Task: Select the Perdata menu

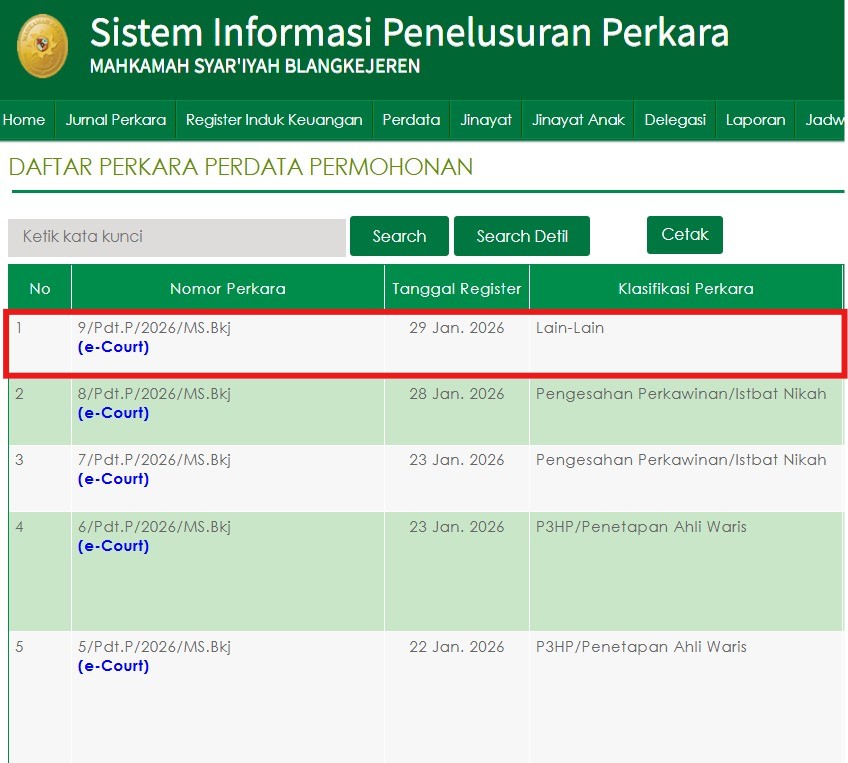Action: click(411, 120)
